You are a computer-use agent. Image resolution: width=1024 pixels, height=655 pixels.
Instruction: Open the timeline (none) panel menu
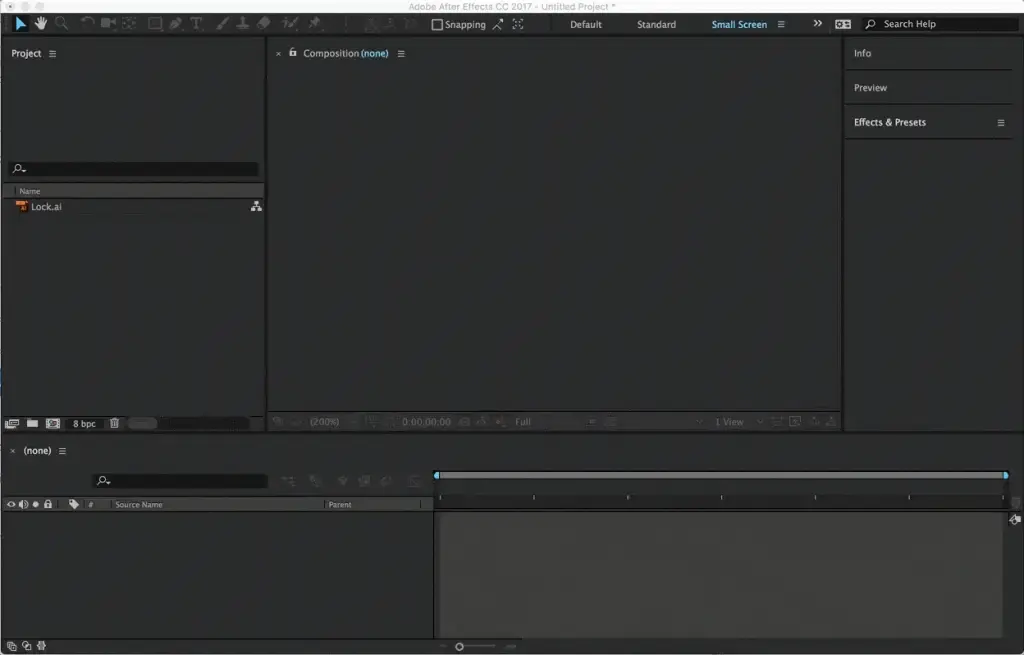point(62,451)
